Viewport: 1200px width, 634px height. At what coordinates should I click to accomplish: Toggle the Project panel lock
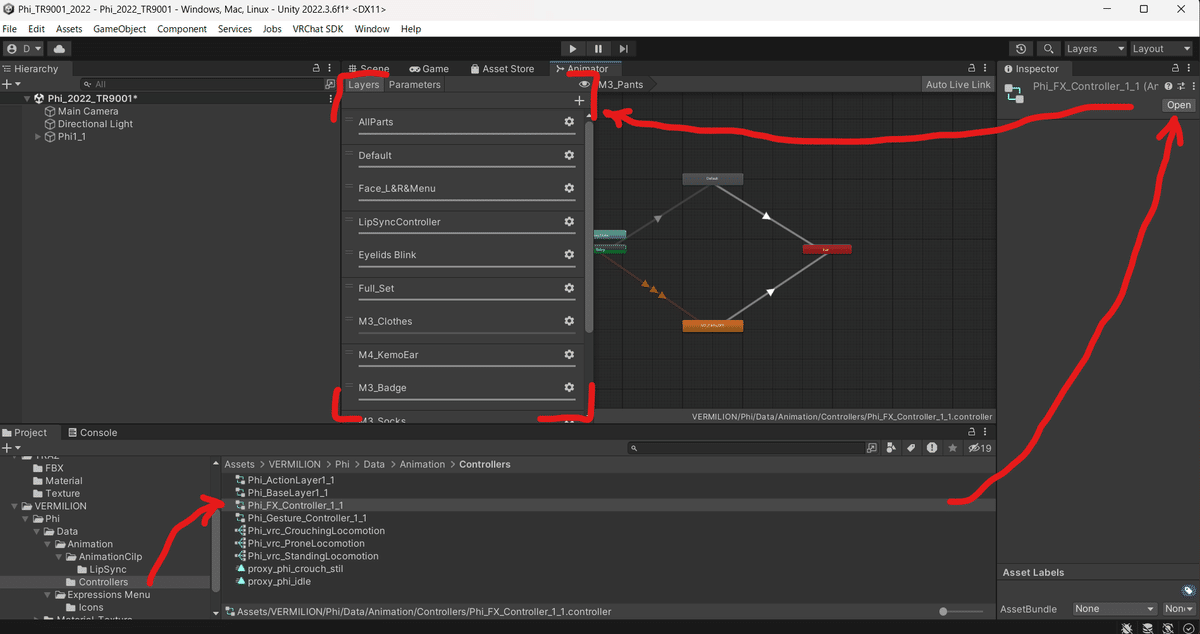tap(971, 433)
